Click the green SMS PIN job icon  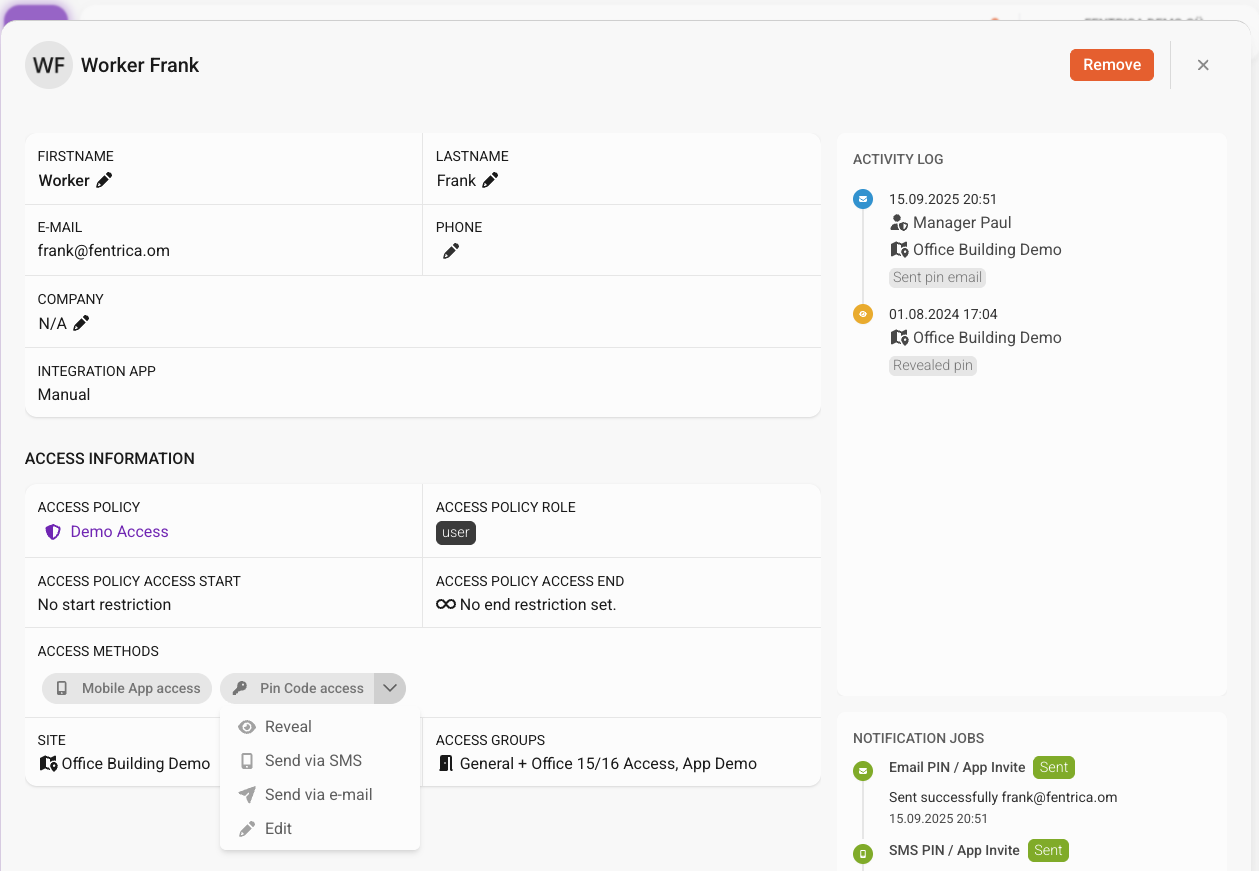click(x=862, y=854)
